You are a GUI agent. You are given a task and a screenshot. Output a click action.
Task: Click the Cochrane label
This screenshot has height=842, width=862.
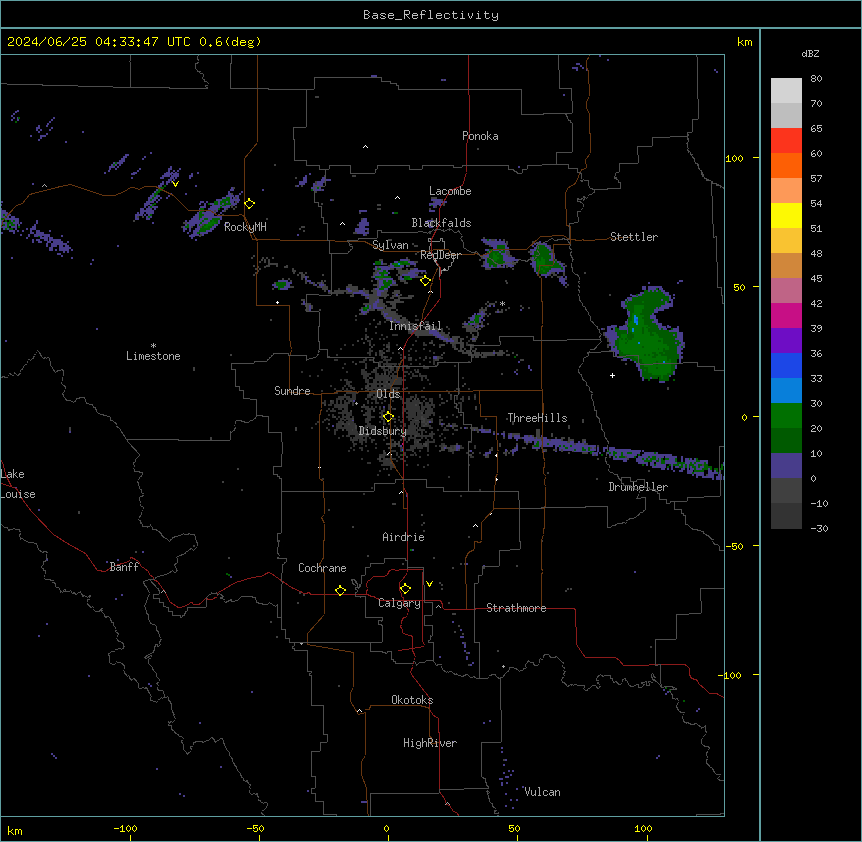coord(322,568)
